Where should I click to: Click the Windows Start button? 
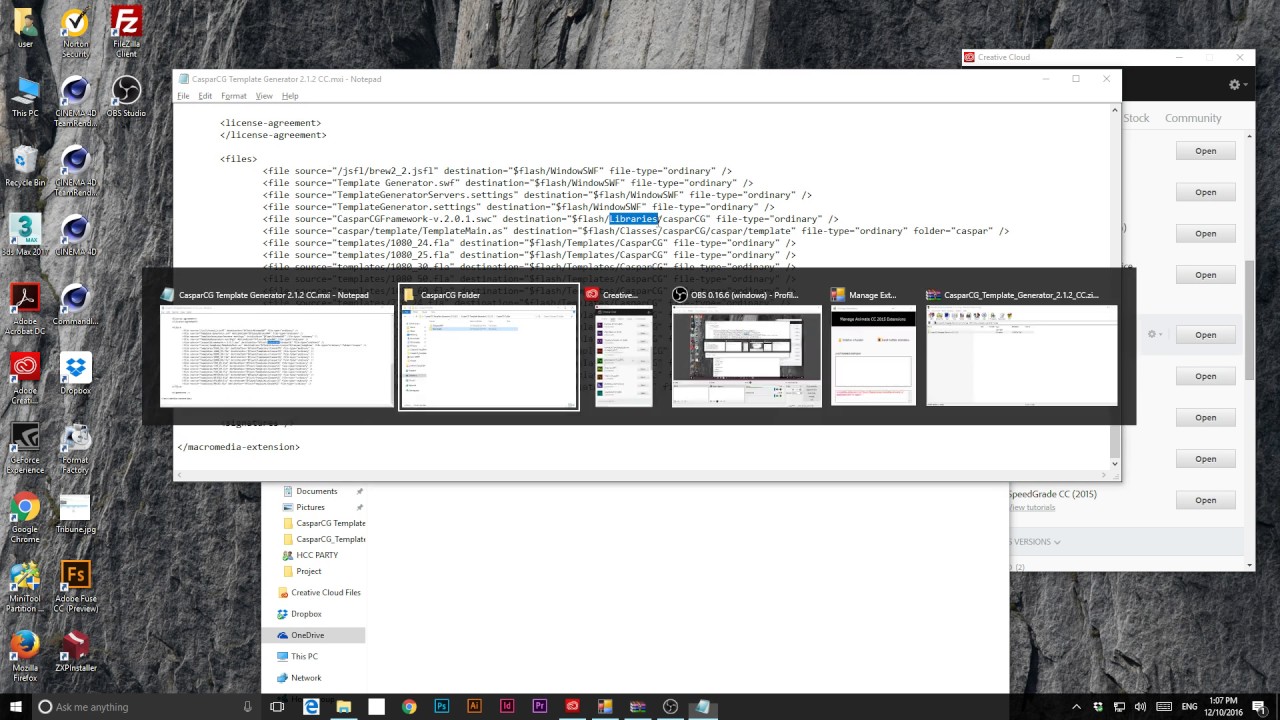tap(15, 706)
